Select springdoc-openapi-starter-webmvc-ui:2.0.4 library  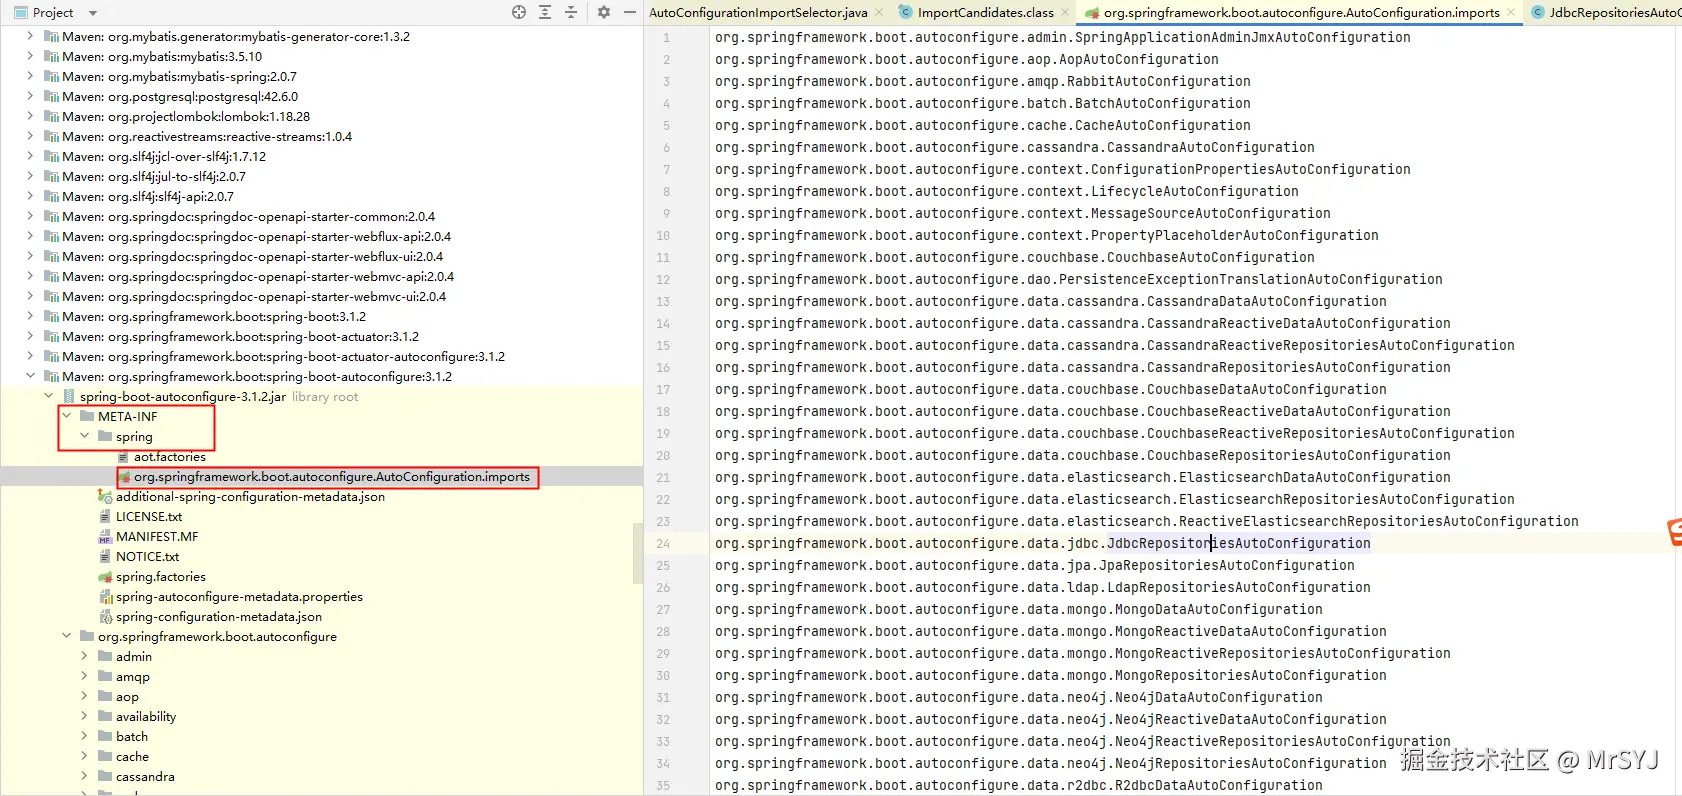pyautogui.click(x=254, y=296)
